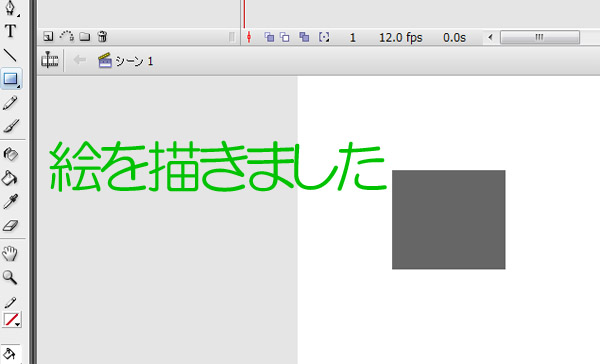Select the green 絵を描きました text

coord(218,167)
